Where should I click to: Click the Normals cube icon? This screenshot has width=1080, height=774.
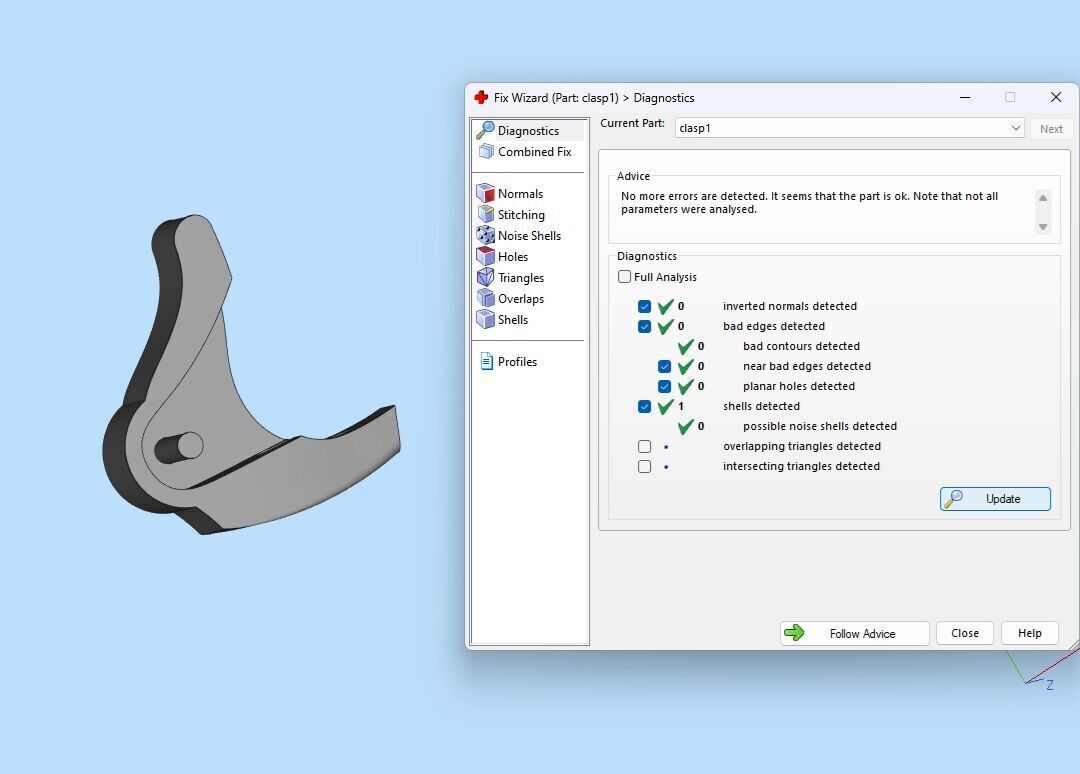coord(486,193)
